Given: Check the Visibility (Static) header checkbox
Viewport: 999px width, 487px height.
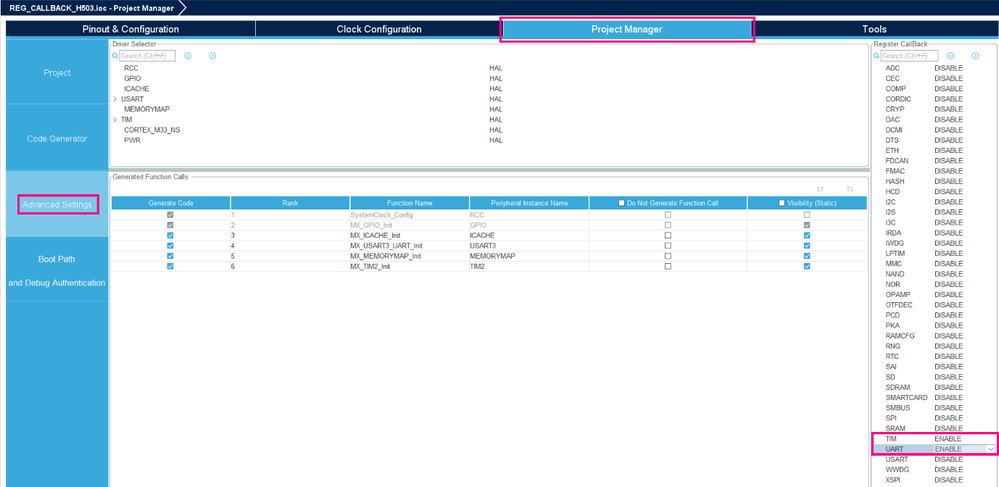Looking at the screenshot, I should 782,203.
